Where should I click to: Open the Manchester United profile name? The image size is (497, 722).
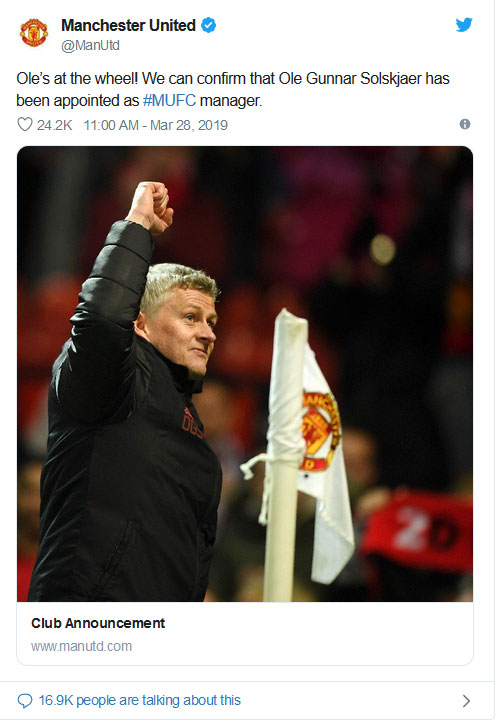[x=129, y=25]
